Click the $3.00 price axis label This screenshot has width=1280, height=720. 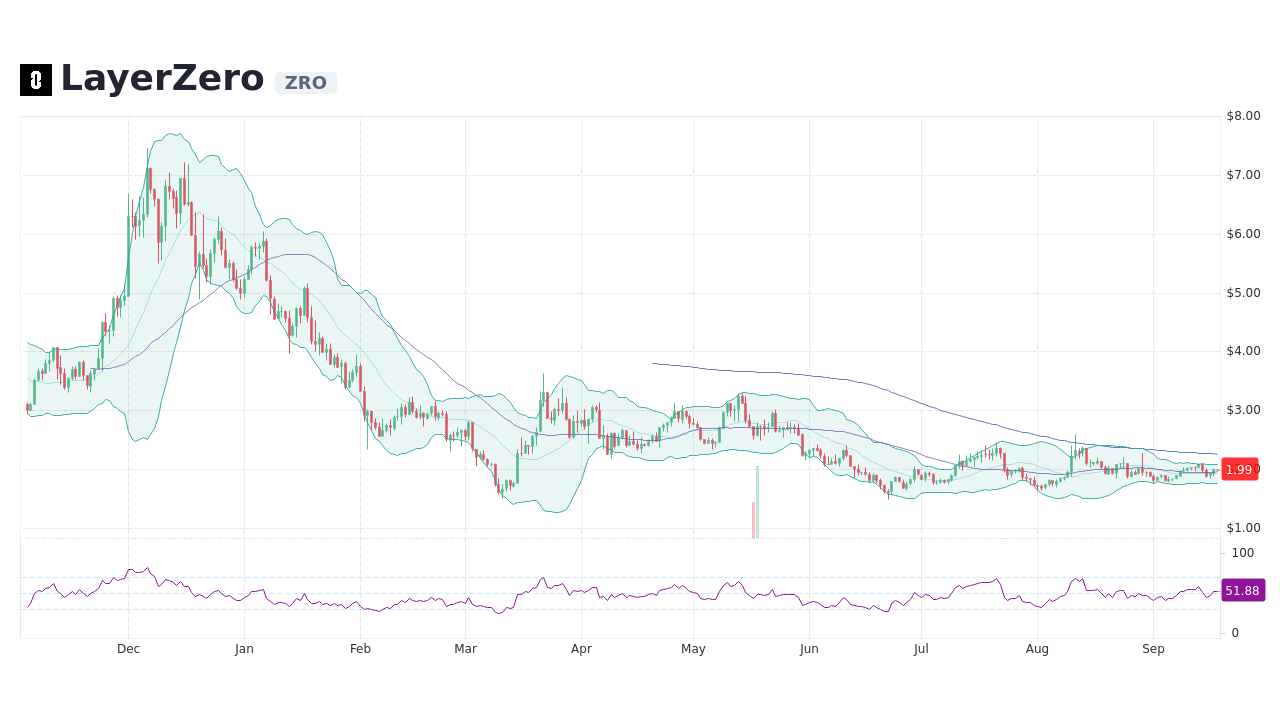coord(1243,410)
